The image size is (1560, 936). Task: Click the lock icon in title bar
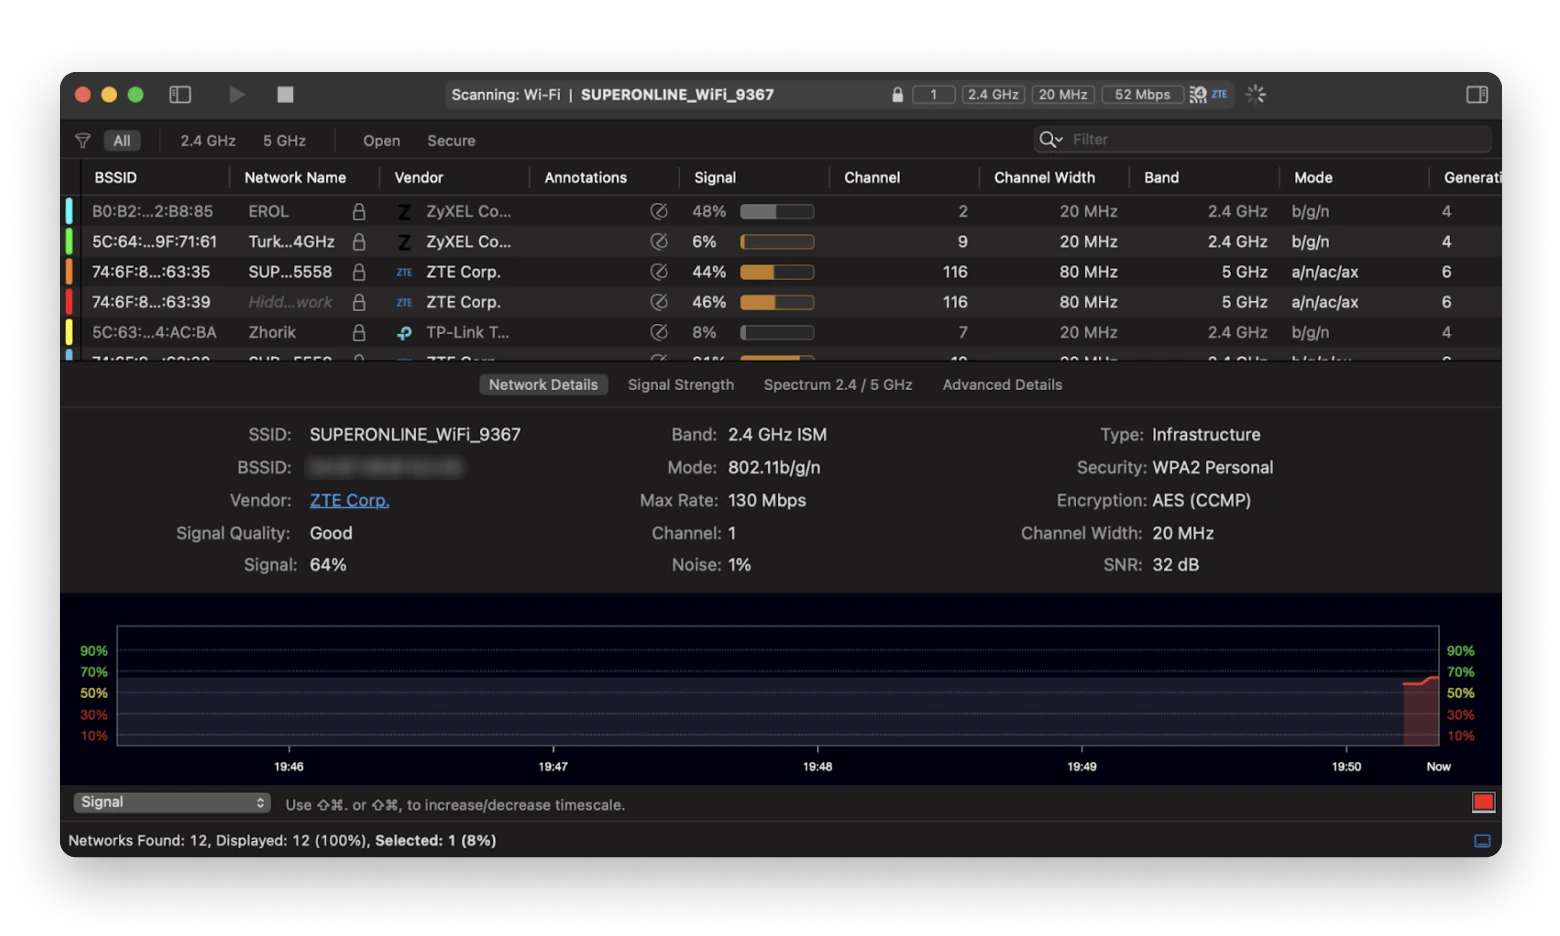[x=897, y=94]
